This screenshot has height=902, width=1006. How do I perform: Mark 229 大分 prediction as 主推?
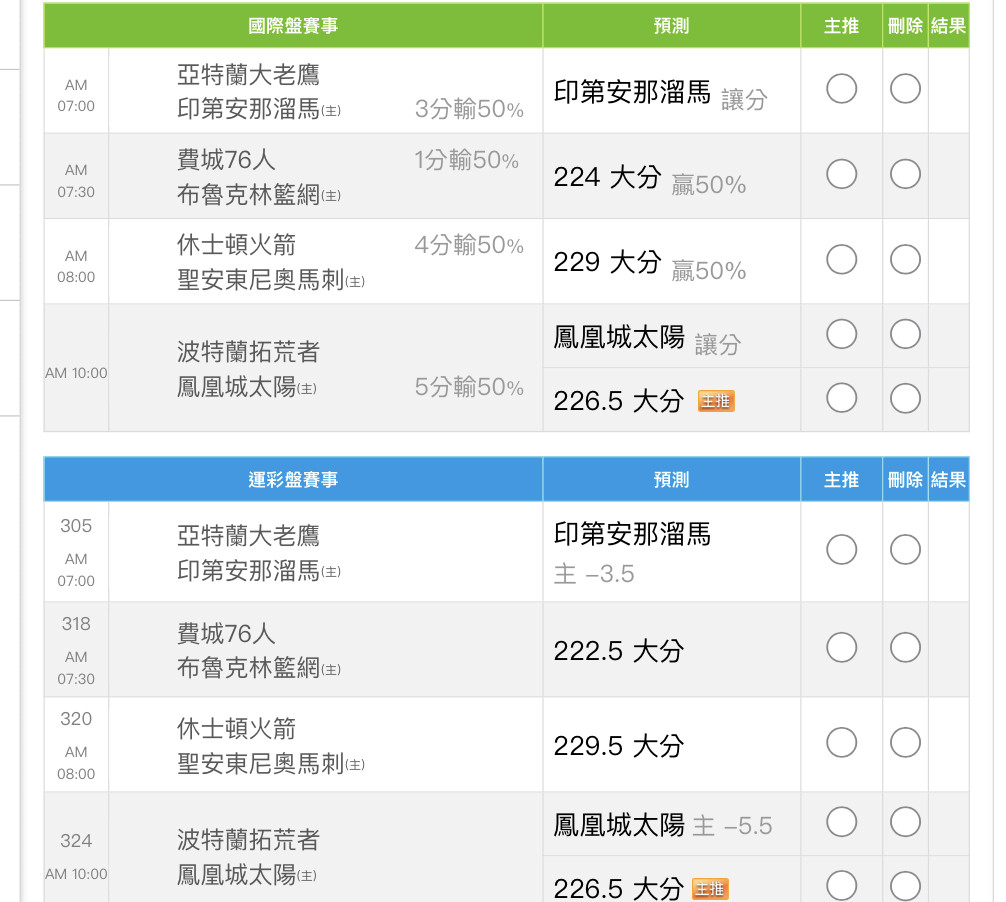[x=841, y=259]
